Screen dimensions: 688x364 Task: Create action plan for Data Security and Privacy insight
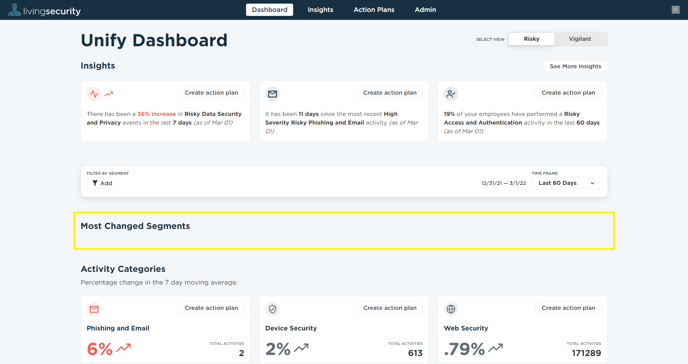(211, 93)
